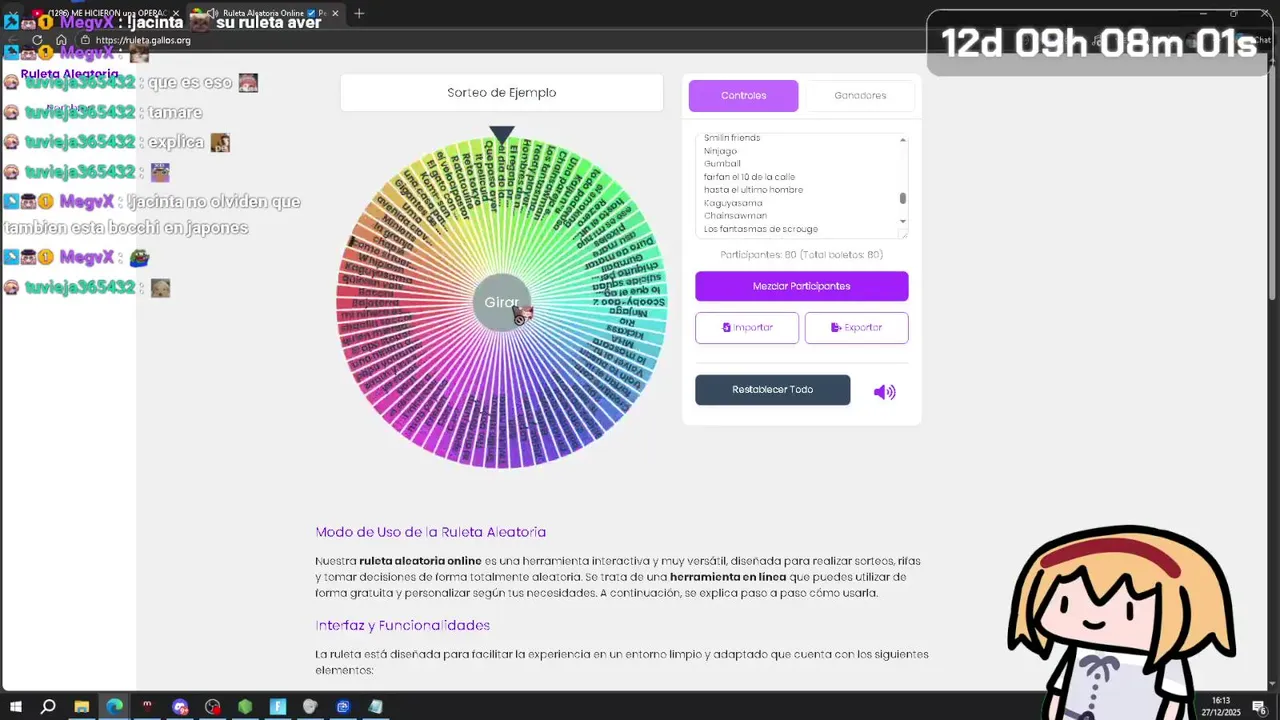Click the Sorteo de Ejemplo title field
1280x720 pixels.
[x=501, y=93]
